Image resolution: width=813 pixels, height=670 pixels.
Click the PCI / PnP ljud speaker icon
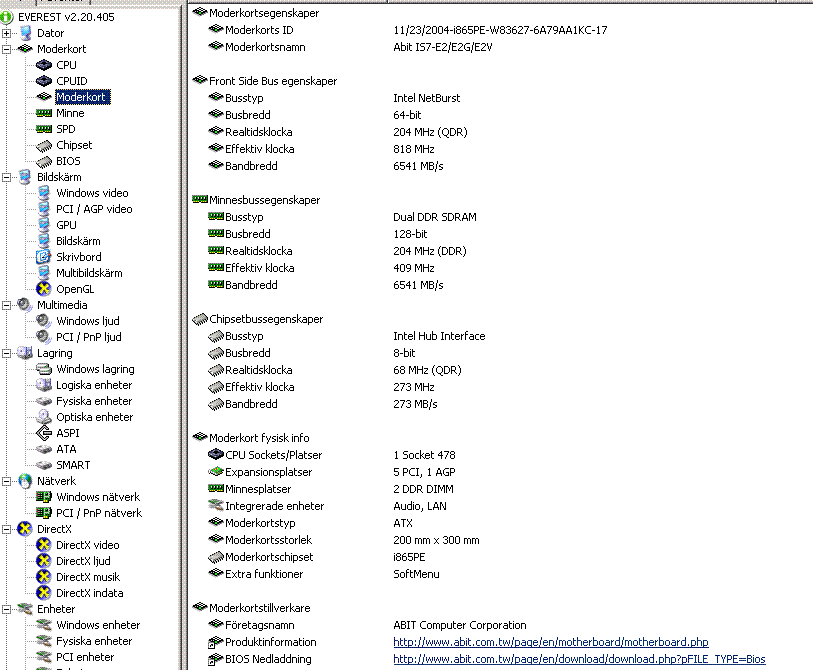[44, 337]
